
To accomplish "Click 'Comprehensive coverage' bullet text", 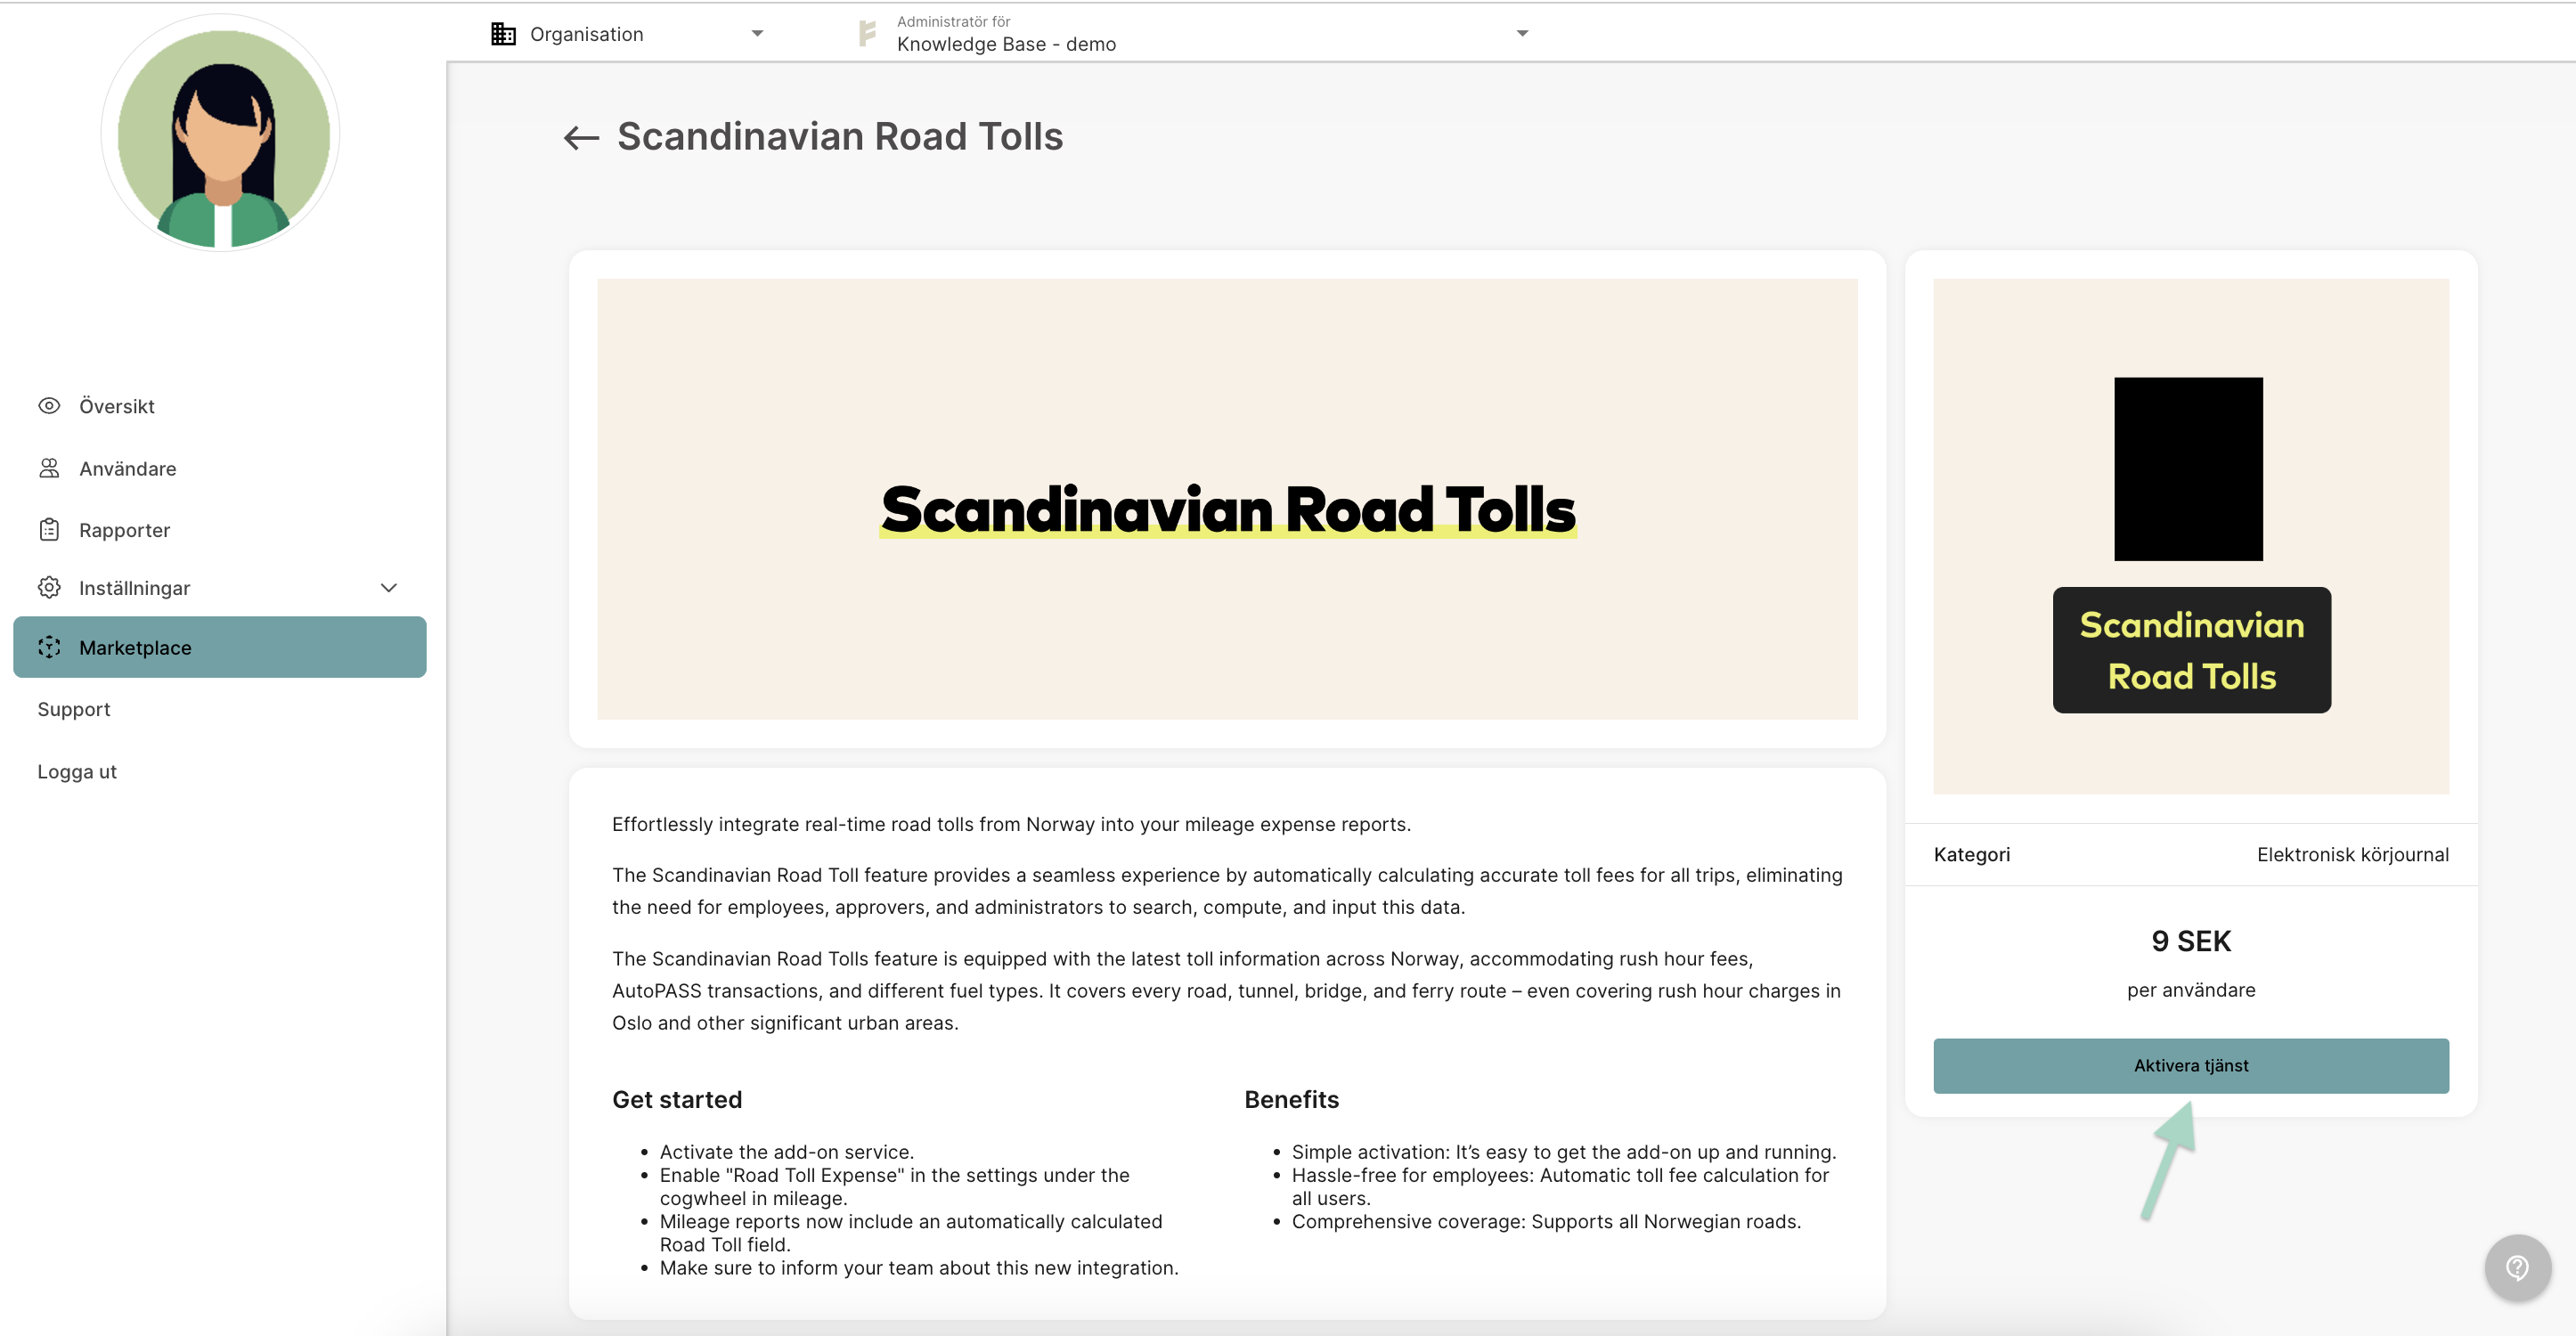I will click(x=1545, y=1221).
